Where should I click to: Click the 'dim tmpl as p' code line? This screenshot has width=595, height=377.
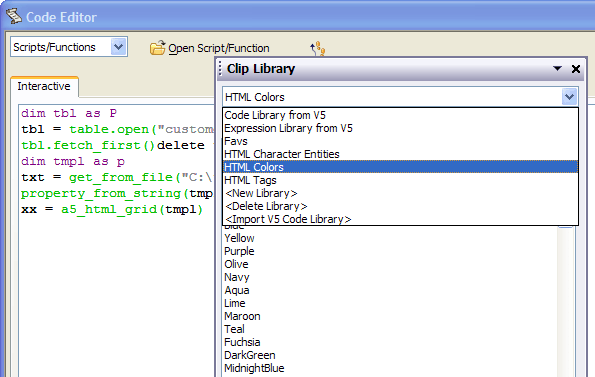pos(73,162)
